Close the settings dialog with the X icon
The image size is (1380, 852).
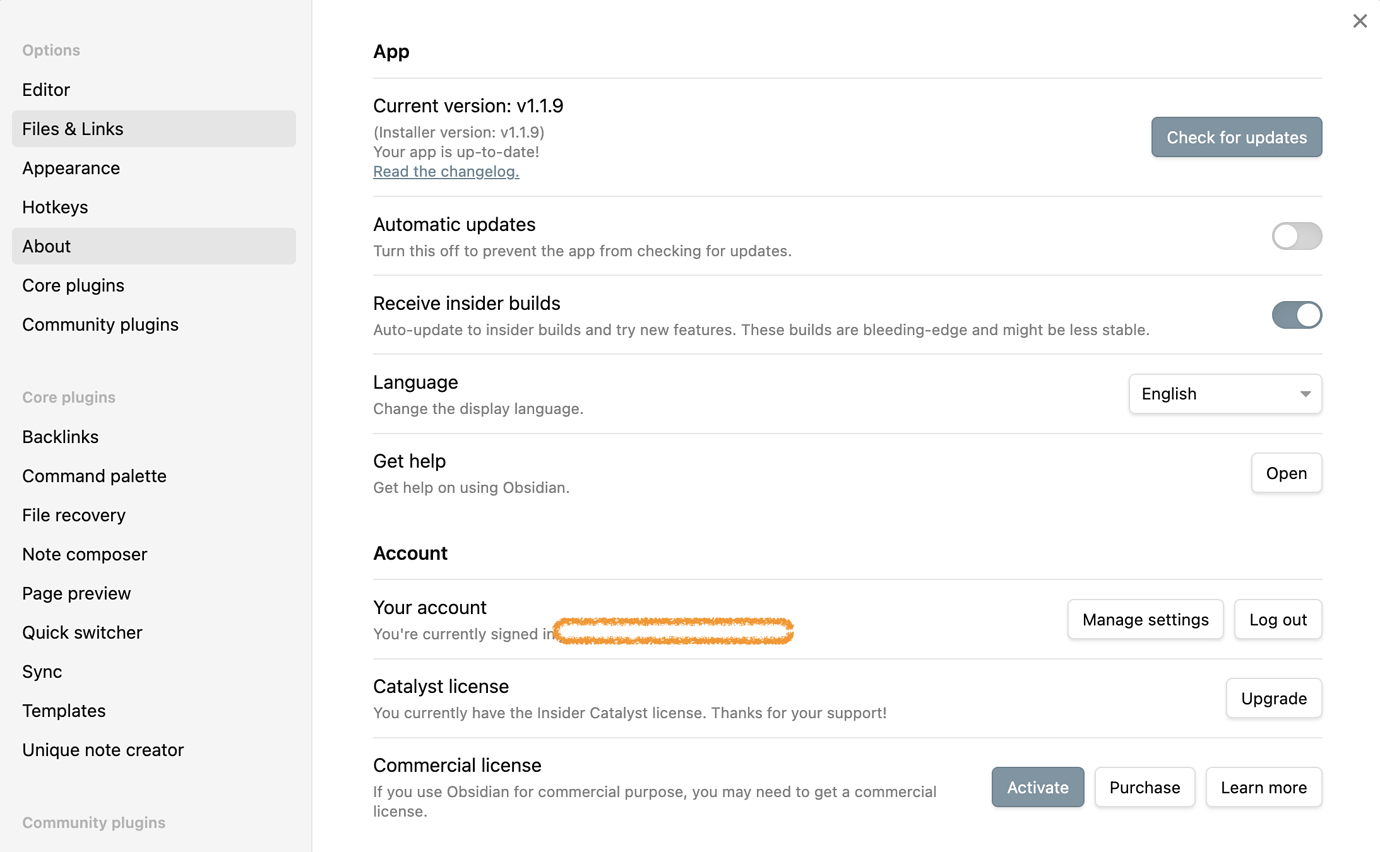tap(1360, 21)
